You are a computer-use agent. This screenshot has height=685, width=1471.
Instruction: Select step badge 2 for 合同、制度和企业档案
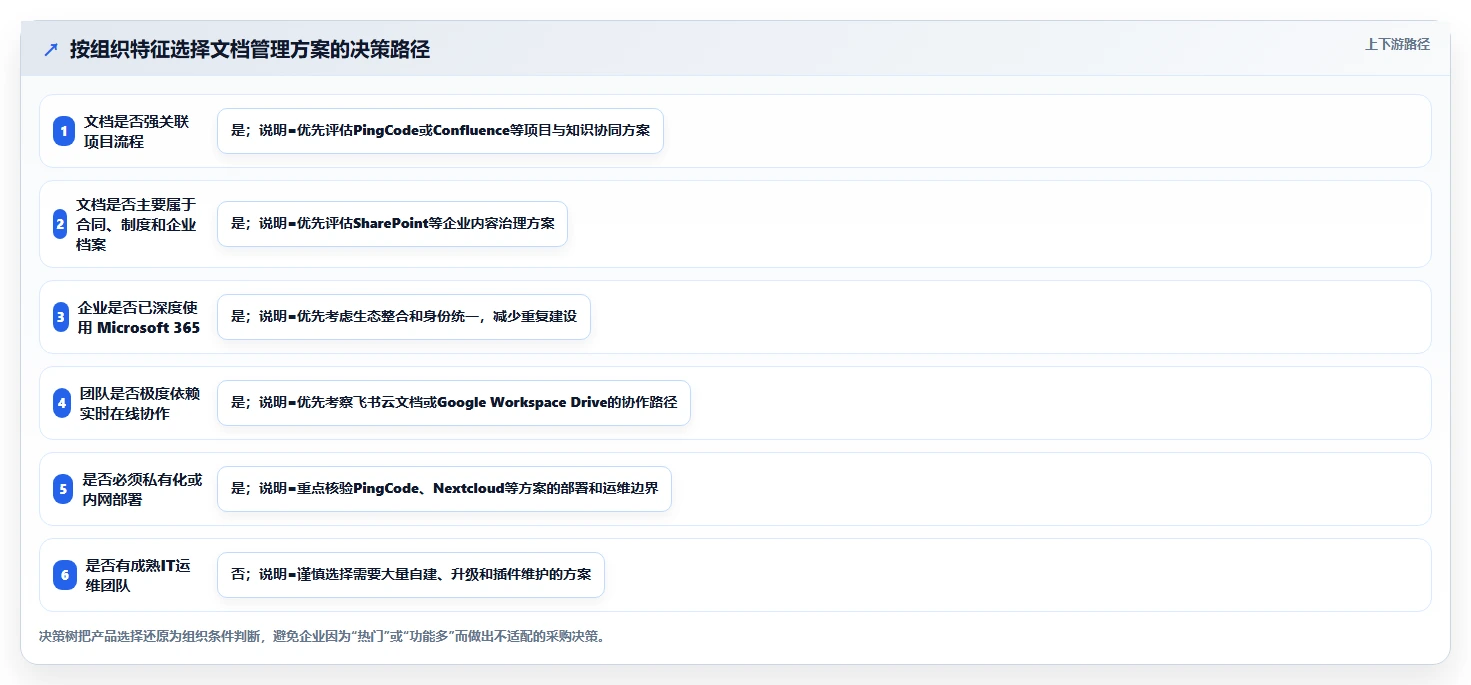coord(60,224)
